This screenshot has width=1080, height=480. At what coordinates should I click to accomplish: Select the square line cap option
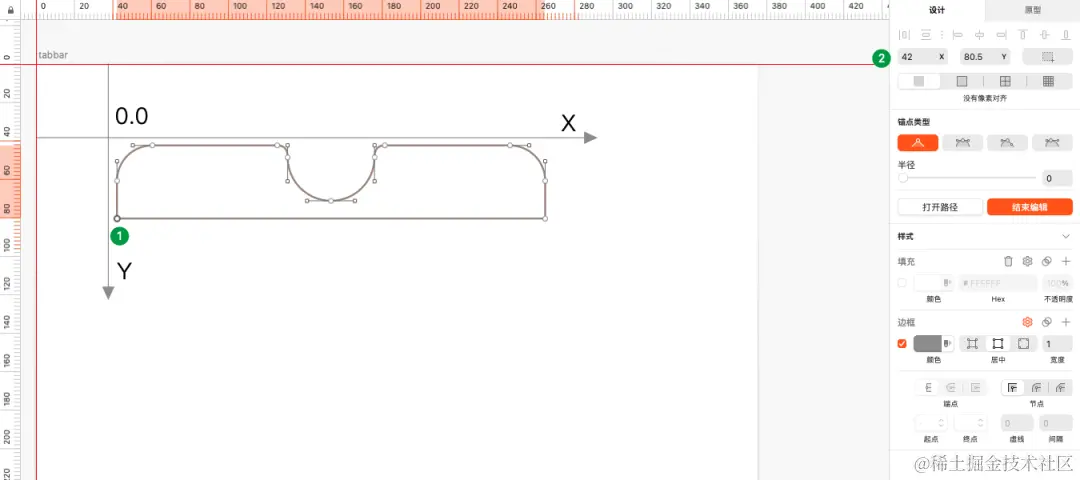(x=974, y=387)
